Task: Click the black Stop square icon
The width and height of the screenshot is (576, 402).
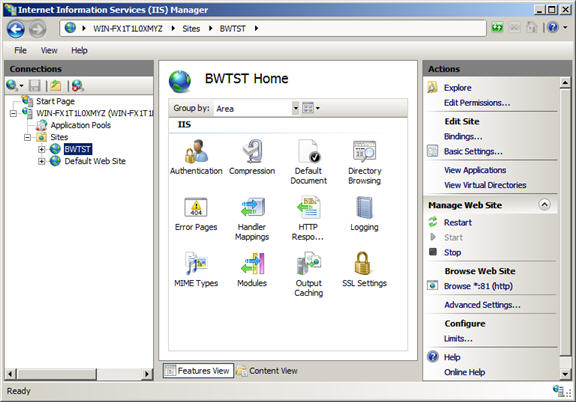Action: tap(433, 252)
